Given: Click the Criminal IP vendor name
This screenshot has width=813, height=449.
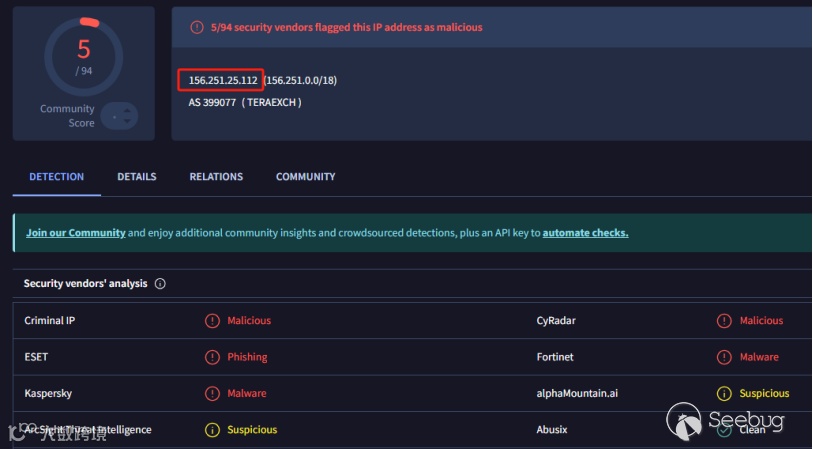Looking at the screenshot, I should coord(50,320).
